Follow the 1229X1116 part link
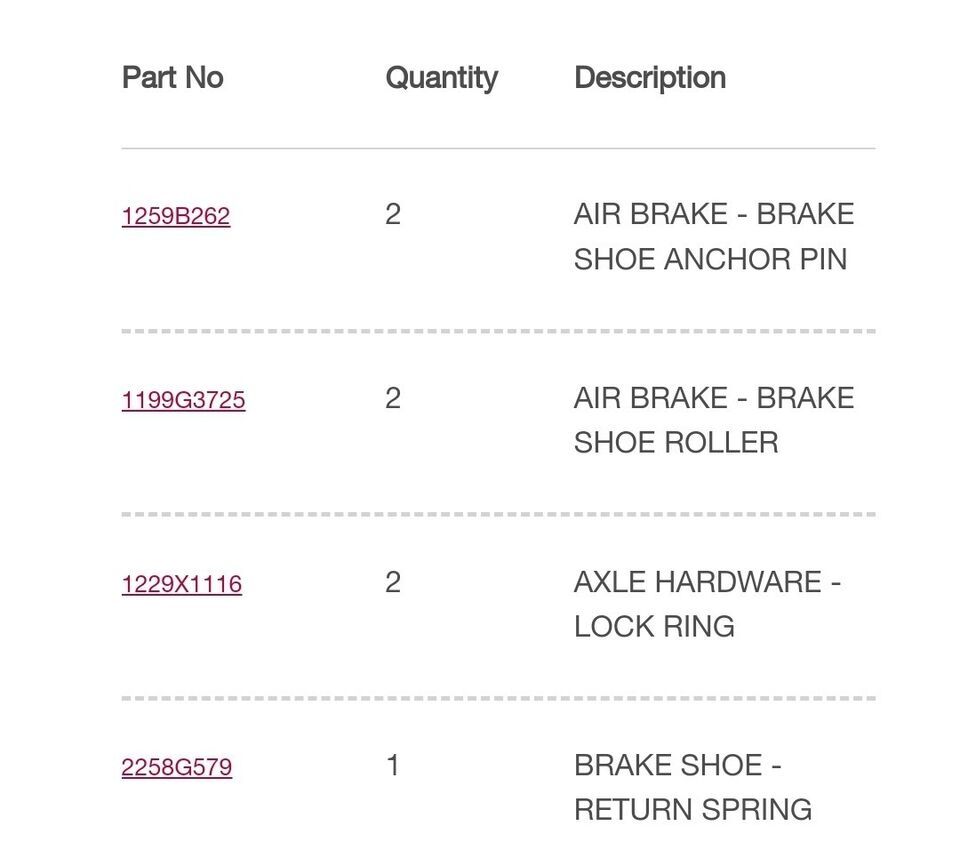 (181, 584)
